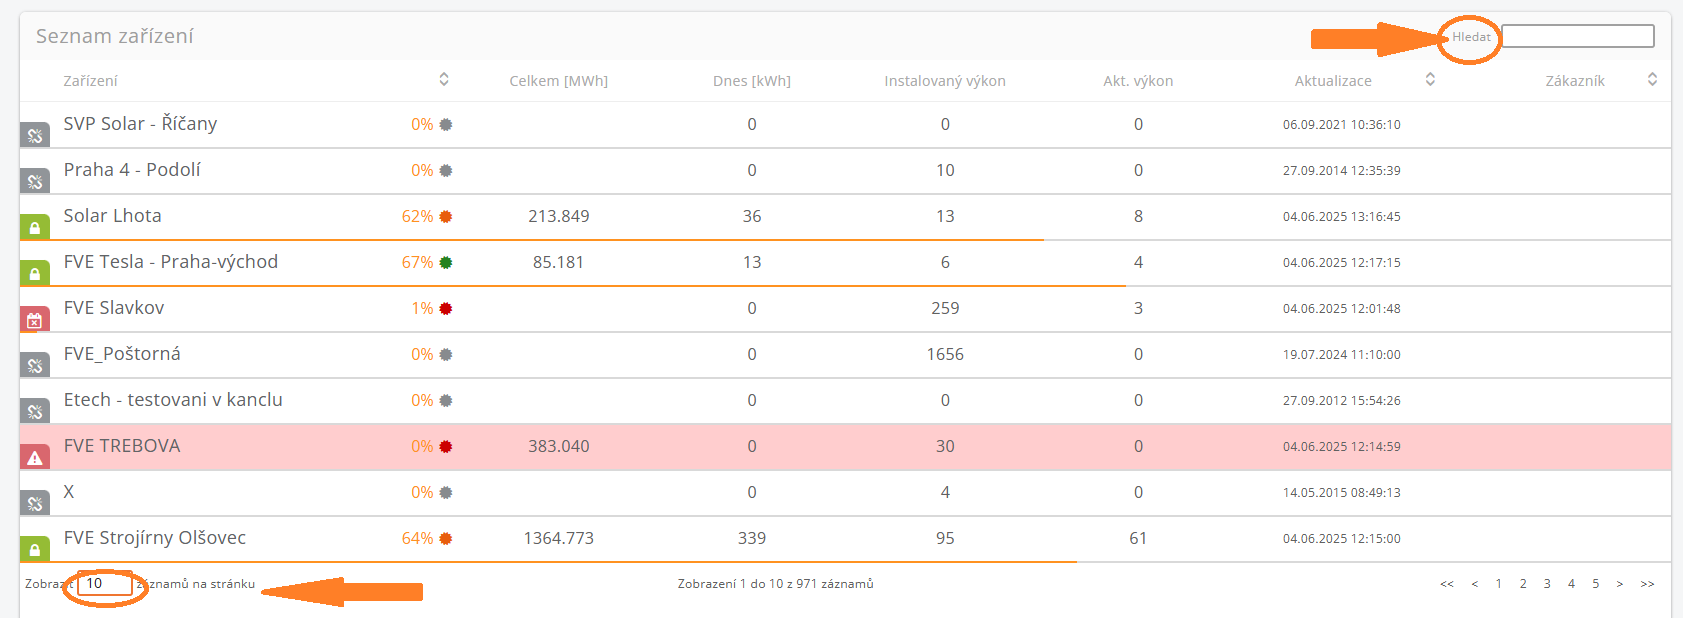Click the red status dot for FVE Slavkov
This screenshot has width=1683, height=618.
tap(446, 309)
